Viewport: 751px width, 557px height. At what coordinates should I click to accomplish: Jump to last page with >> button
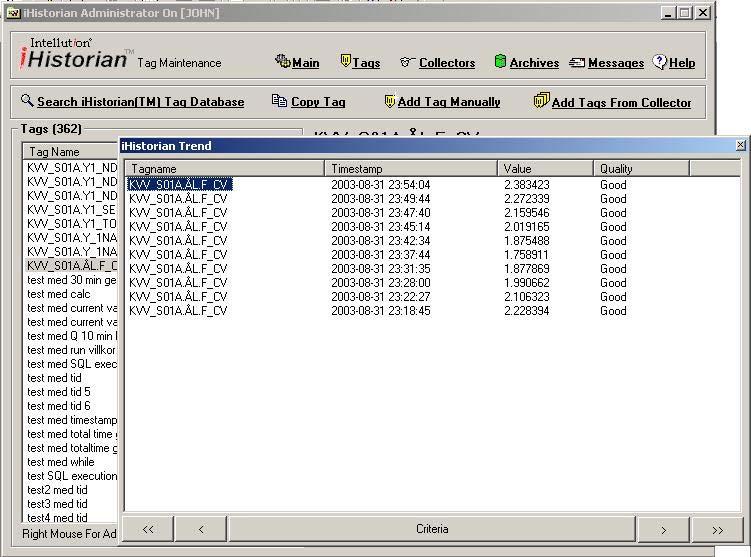(717, 530)
